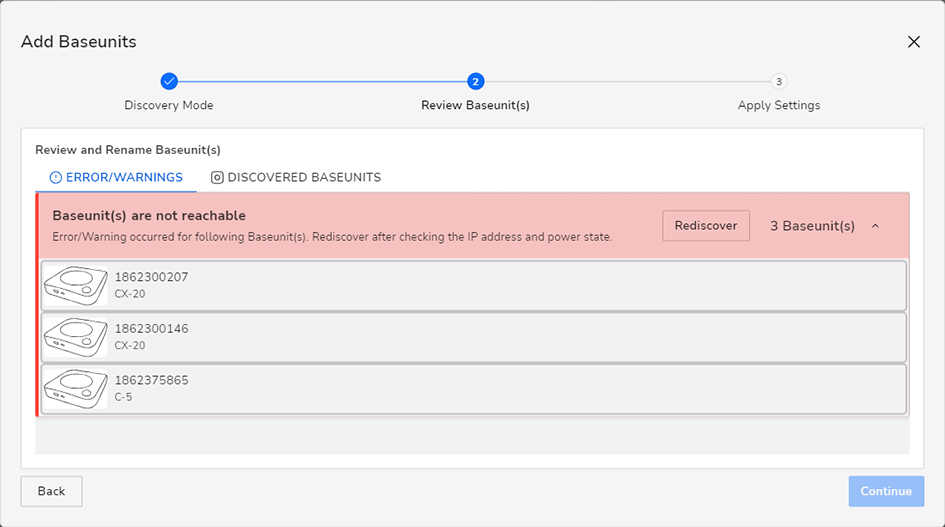Viewport: 945px width, 527px height.
Task: Close the Add Baseunits dialog
Action: [914, 42]
